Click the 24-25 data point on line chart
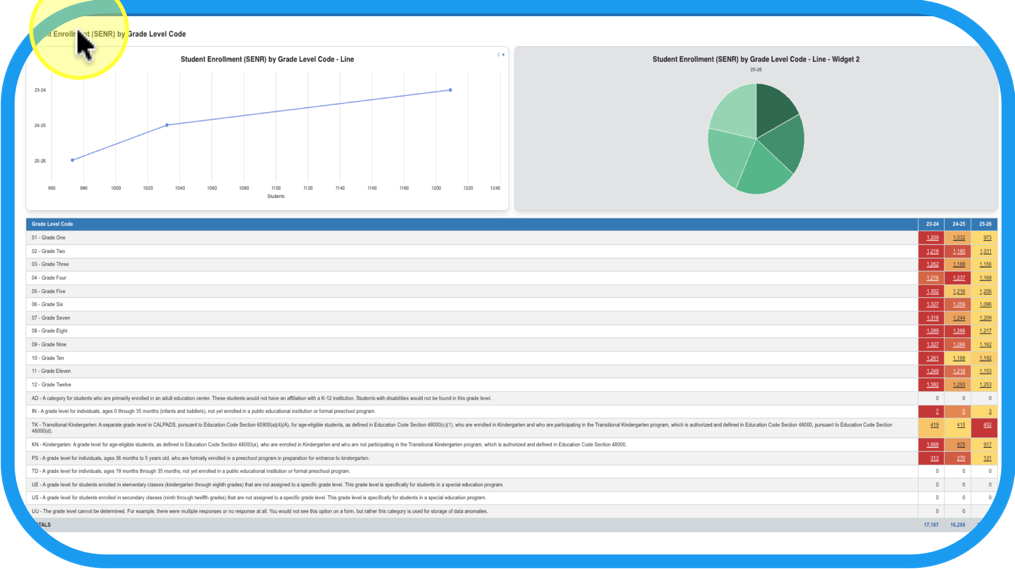This screenshot has height=569, width=1015. pos(167,125)
